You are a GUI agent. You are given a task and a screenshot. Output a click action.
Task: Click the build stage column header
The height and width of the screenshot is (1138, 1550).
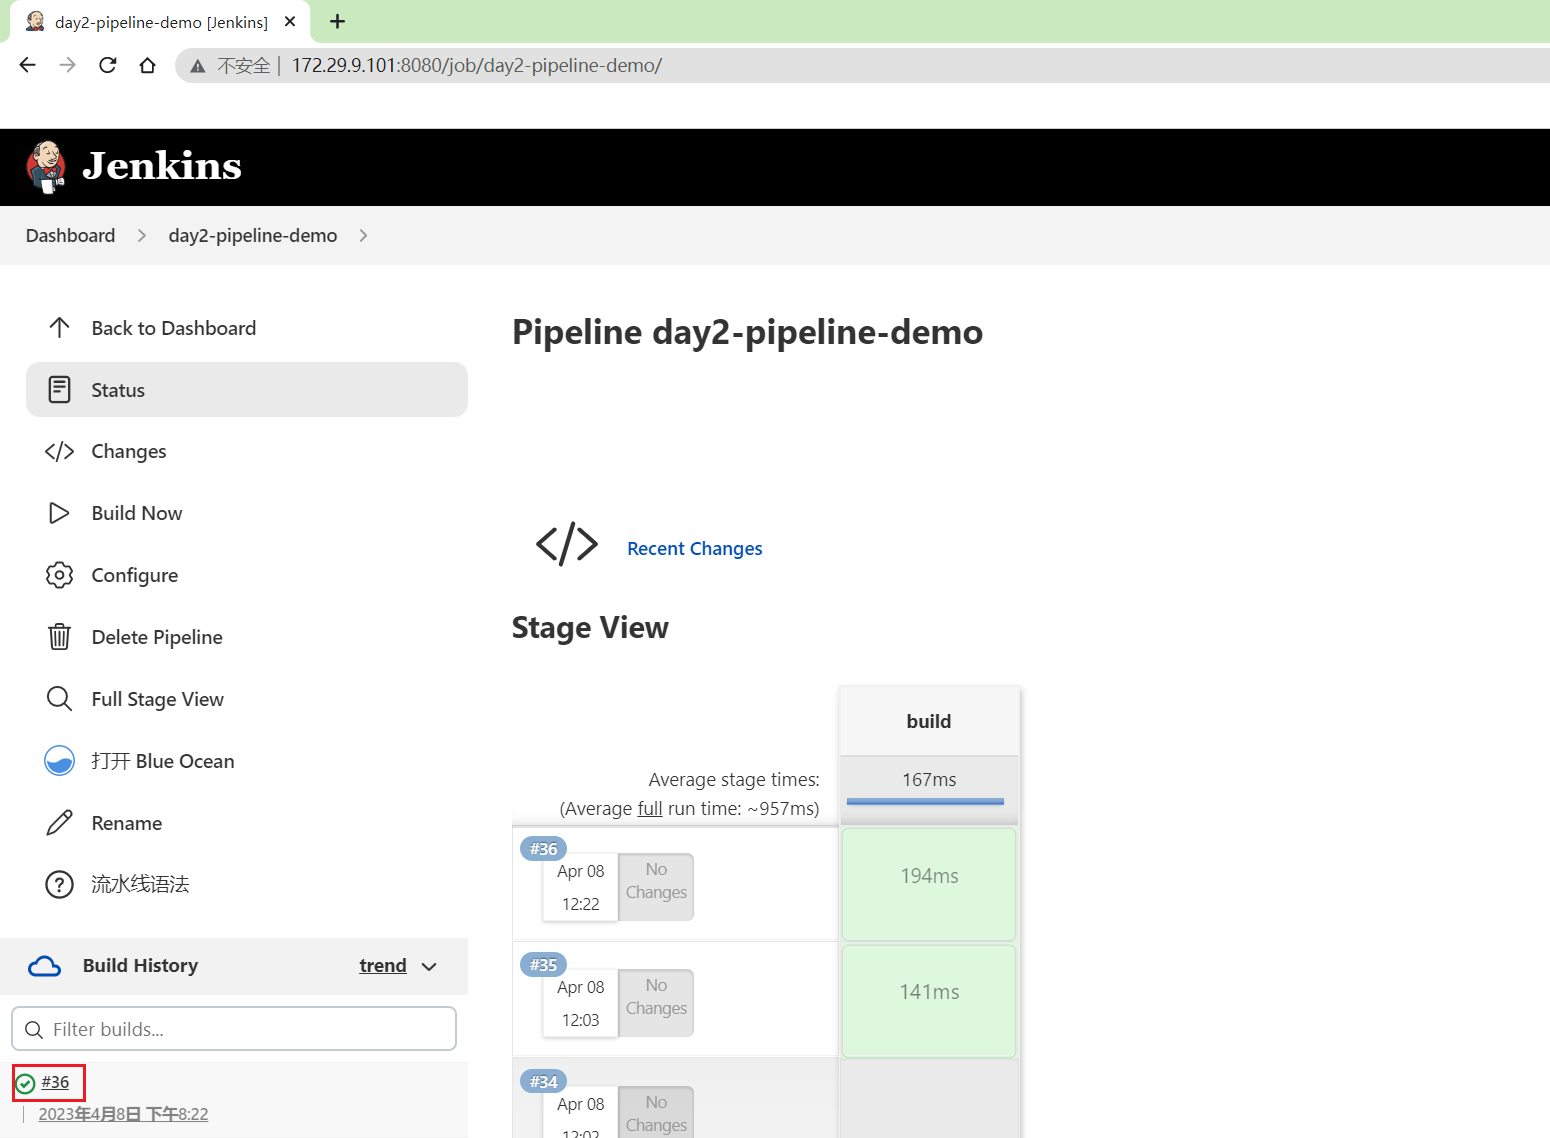tap(929, 721)
